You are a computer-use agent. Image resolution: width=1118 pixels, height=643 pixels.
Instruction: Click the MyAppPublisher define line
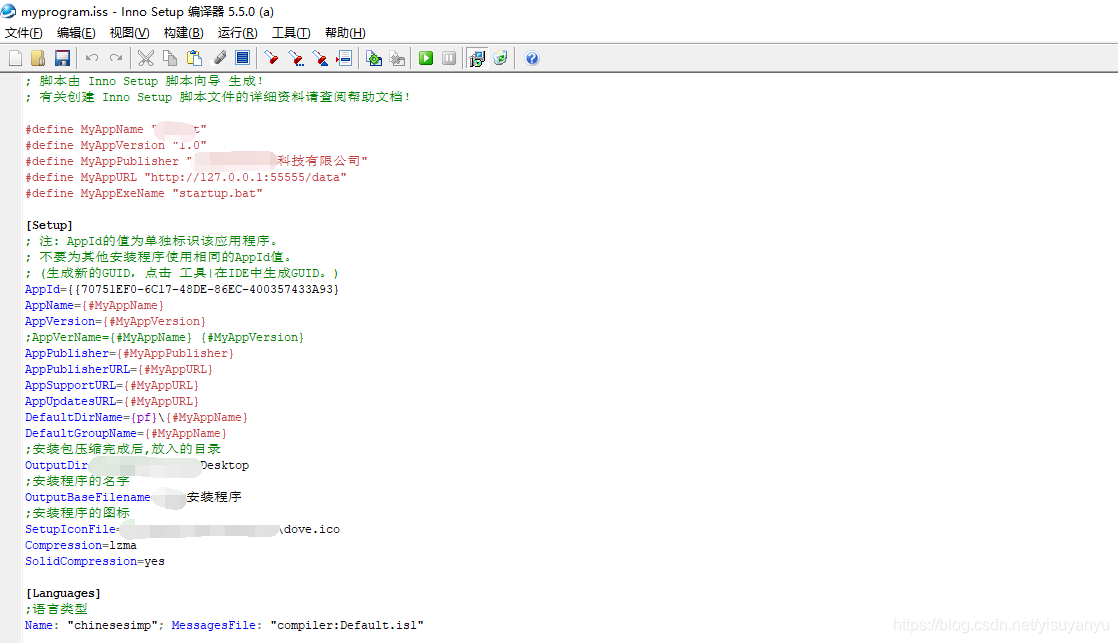click(196, 161)
